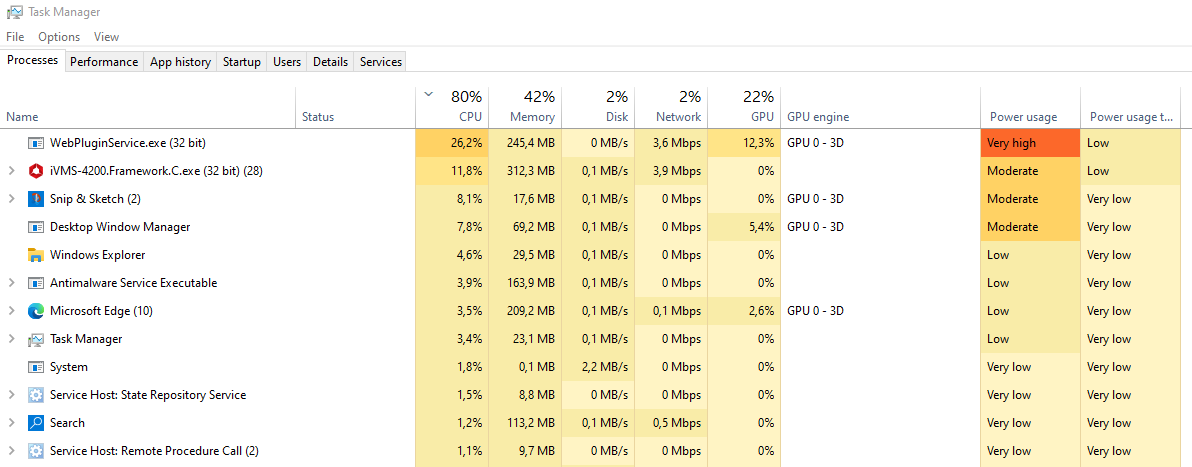Viewport: 1192px width, 467px height.
Task: Expand the Antimalware Service Executable row
Action: (x=12, y=283)
